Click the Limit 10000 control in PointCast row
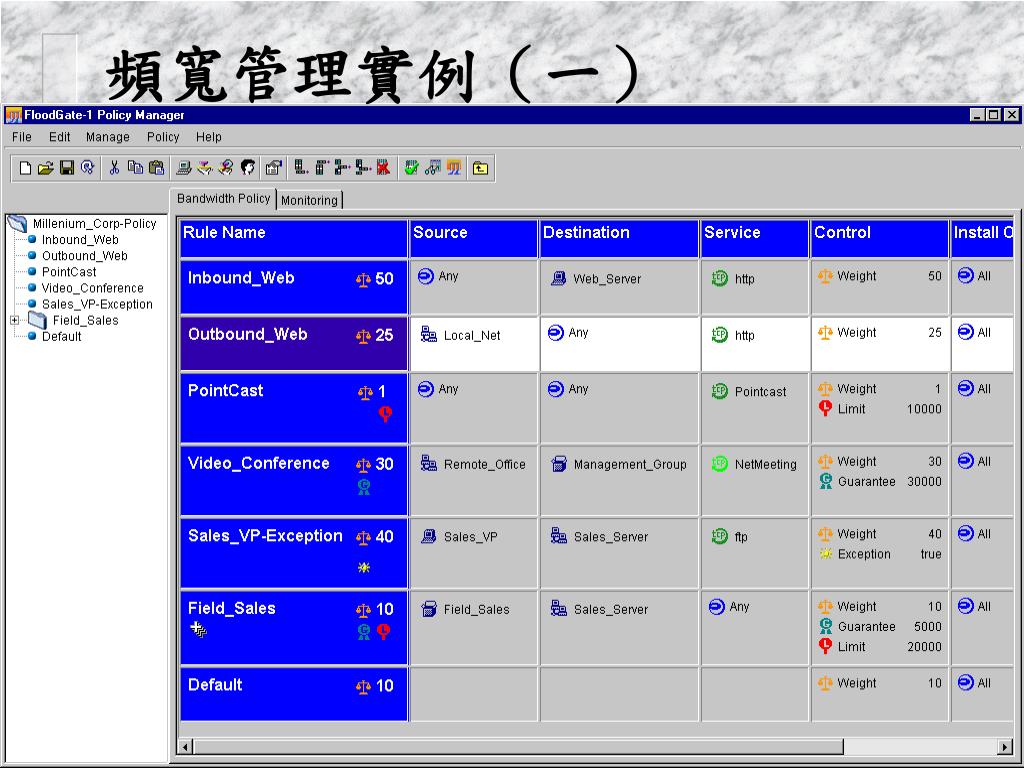This screenshot has height=768, width=1024. point(880,409)
